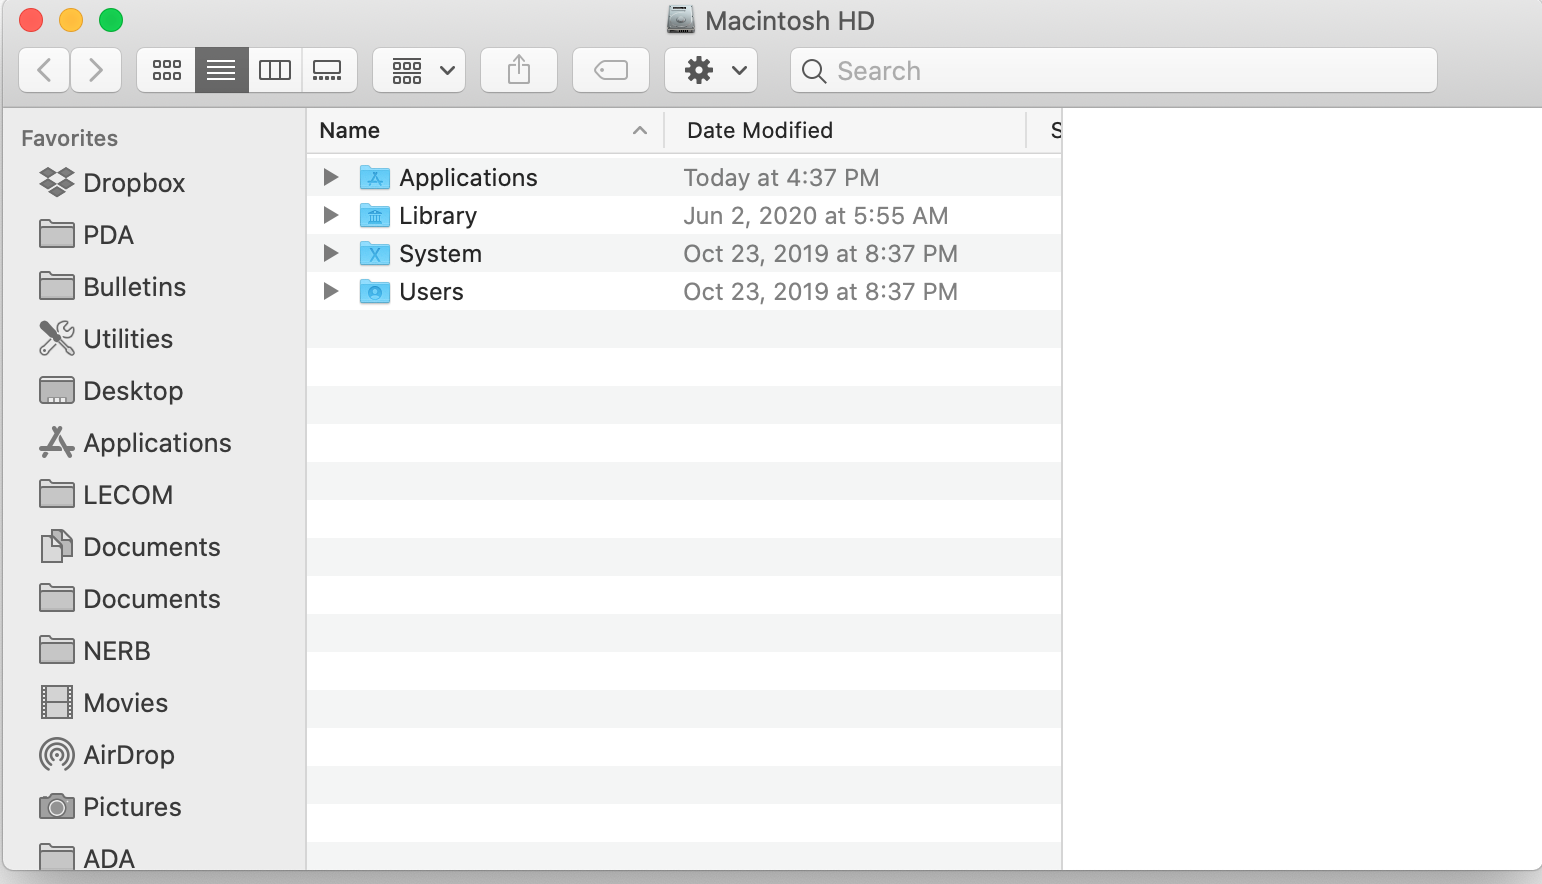
Task: Open Utilities from the sidebar
Action: tap(106, 339)
